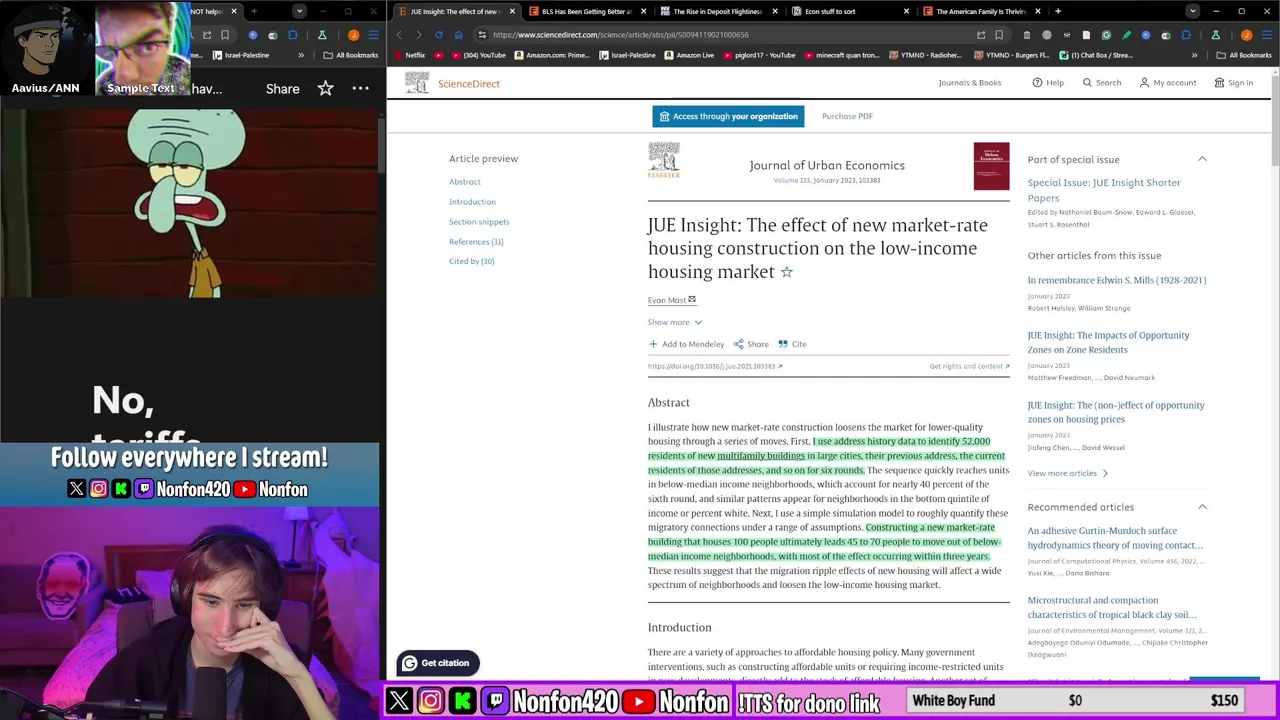The image size is (1280, 720).
Task: Open Netflix bookmark
Action: click(x=409, y=55)
